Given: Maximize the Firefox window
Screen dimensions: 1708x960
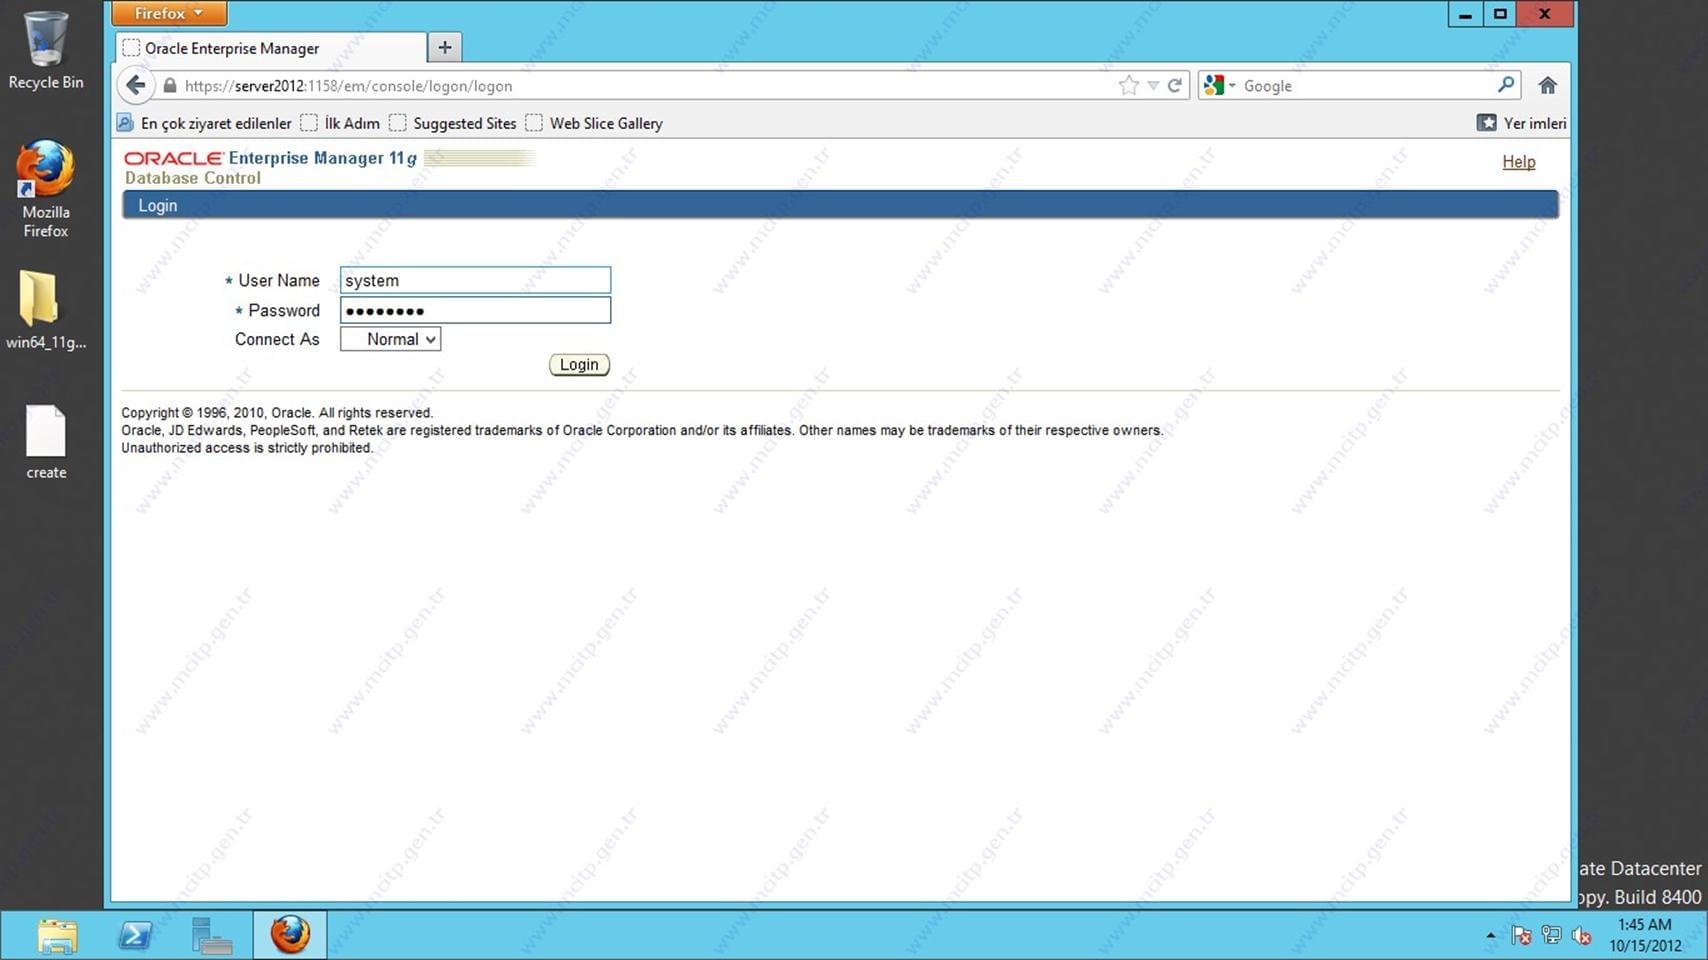Looking at the screenshot, I should coord(1500,14).
